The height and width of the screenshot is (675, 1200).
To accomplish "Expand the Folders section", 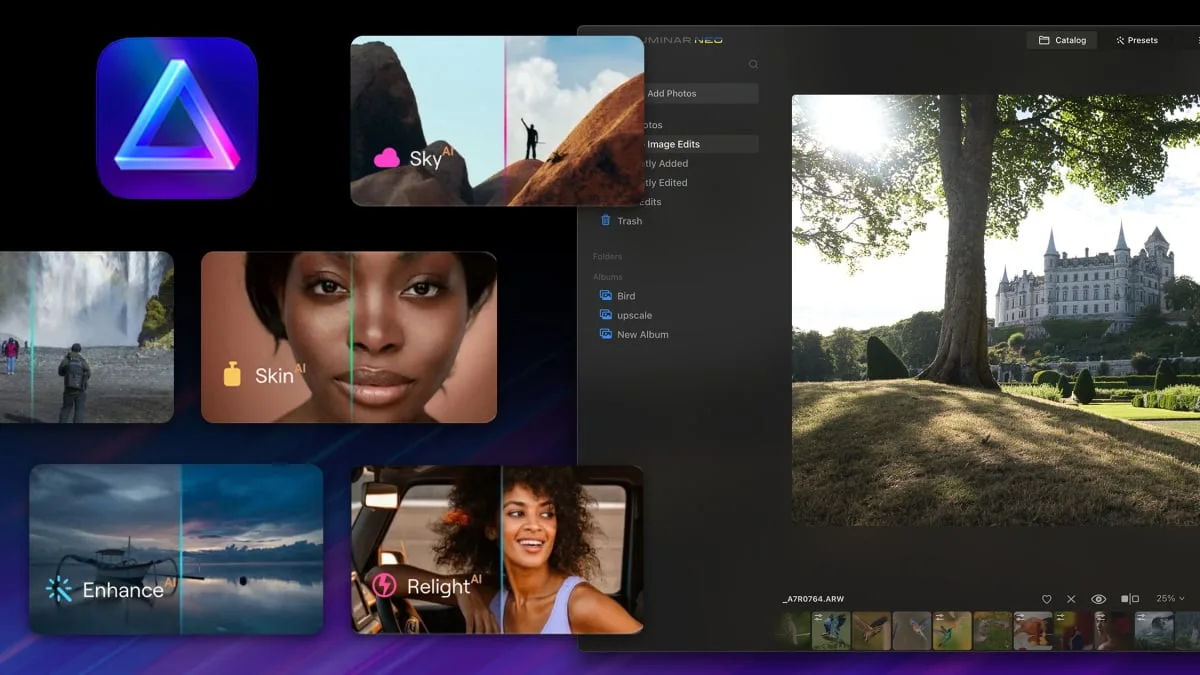I will click(x=607, y=256).
